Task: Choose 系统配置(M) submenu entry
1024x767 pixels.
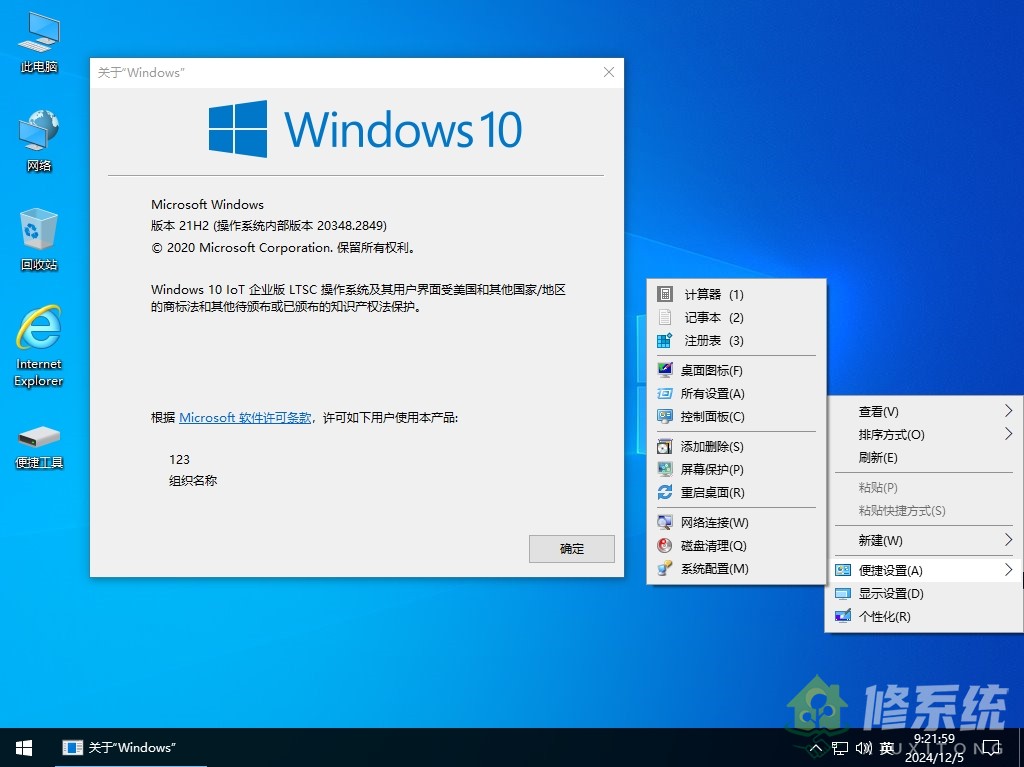Action: 736,568
